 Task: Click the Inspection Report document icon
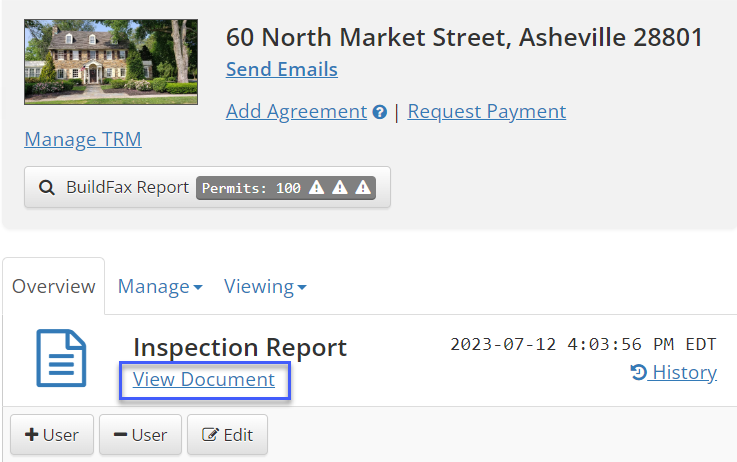pos(62,358)
